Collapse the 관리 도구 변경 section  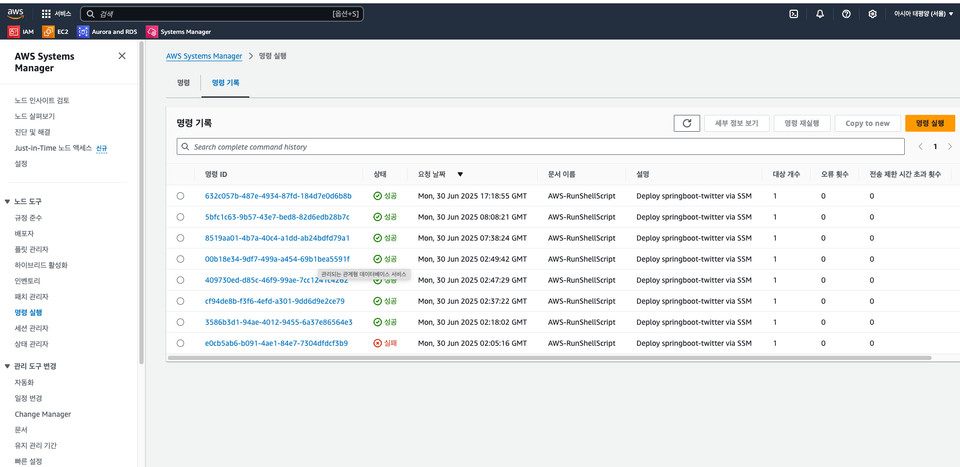point(7,366)
